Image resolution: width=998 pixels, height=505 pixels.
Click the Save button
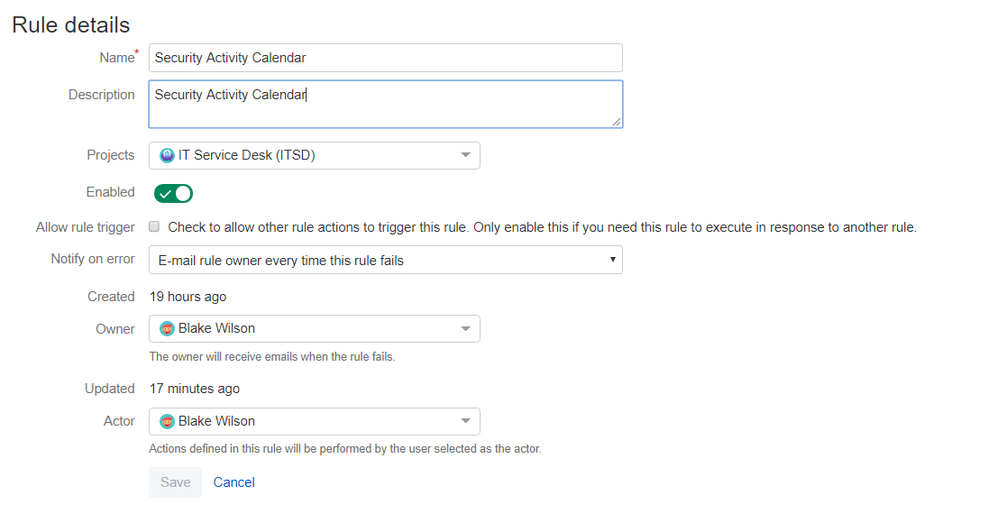pyautogui.click(x=175, y=482)
